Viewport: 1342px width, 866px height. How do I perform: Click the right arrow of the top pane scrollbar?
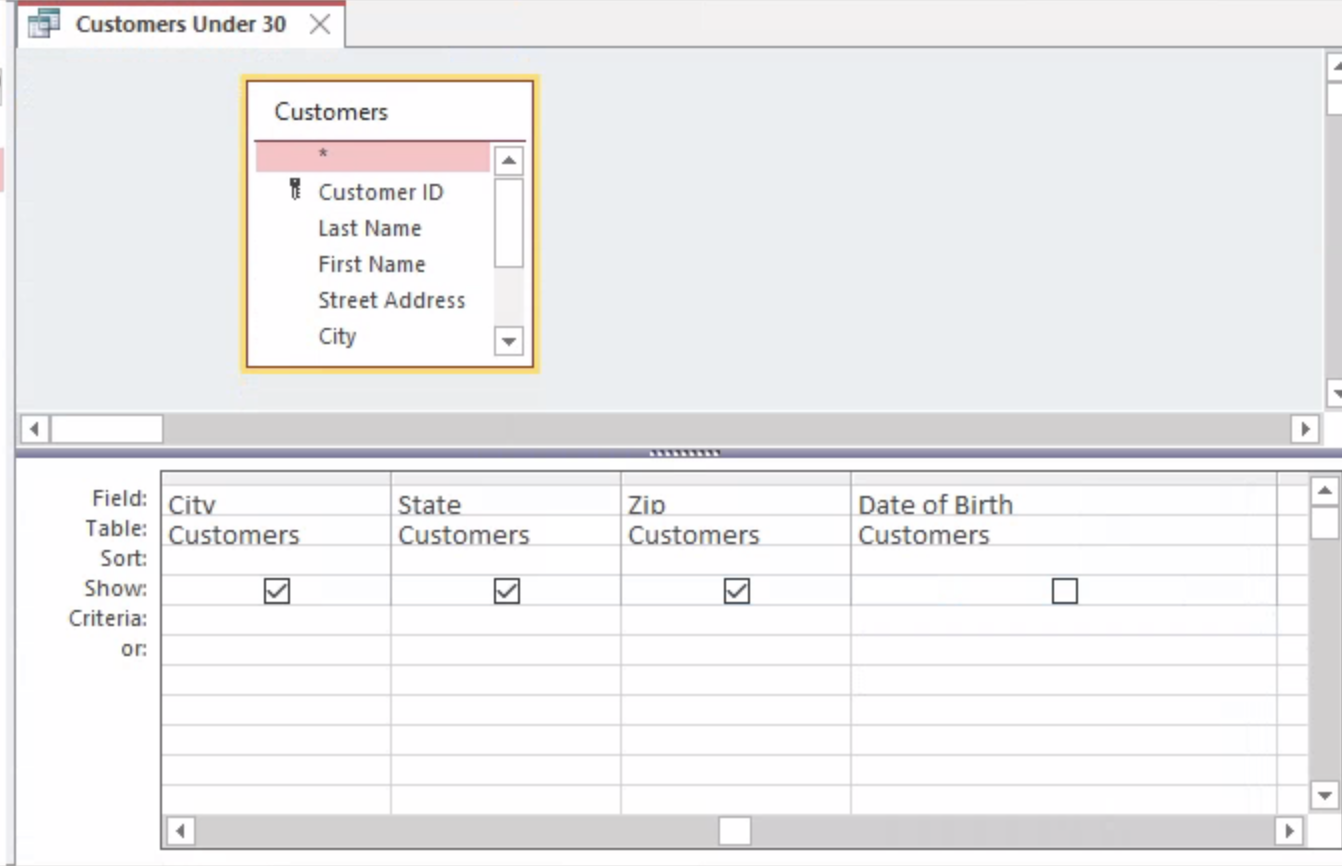click(x=1306, y=428)
